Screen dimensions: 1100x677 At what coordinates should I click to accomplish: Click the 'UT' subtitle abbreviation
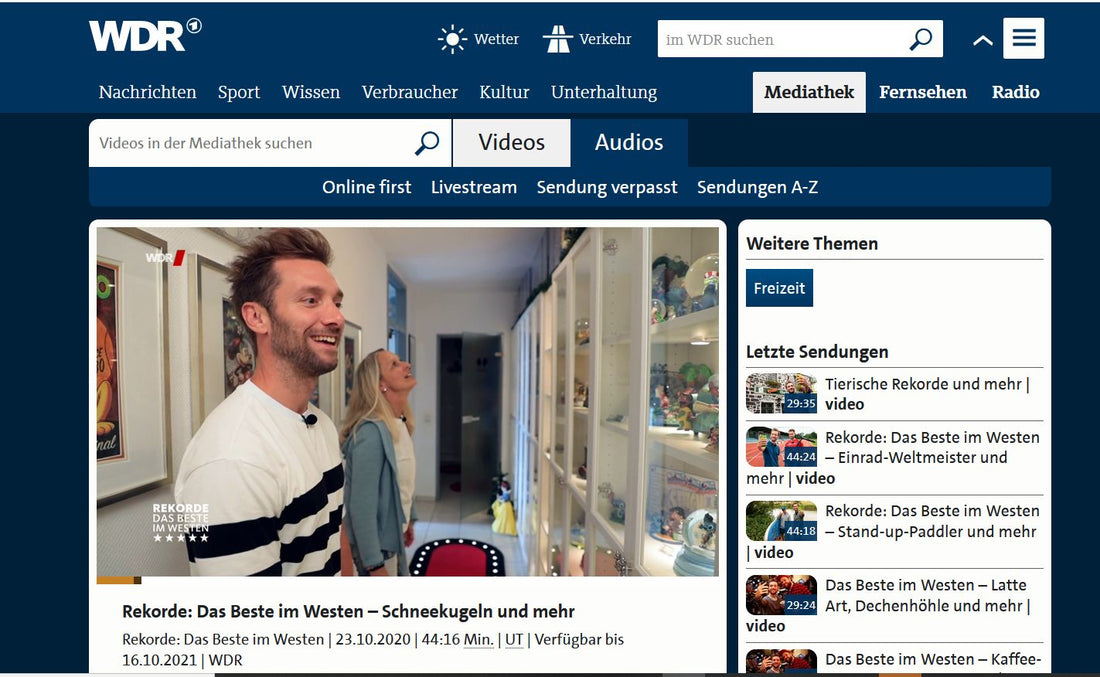(514, 640)
